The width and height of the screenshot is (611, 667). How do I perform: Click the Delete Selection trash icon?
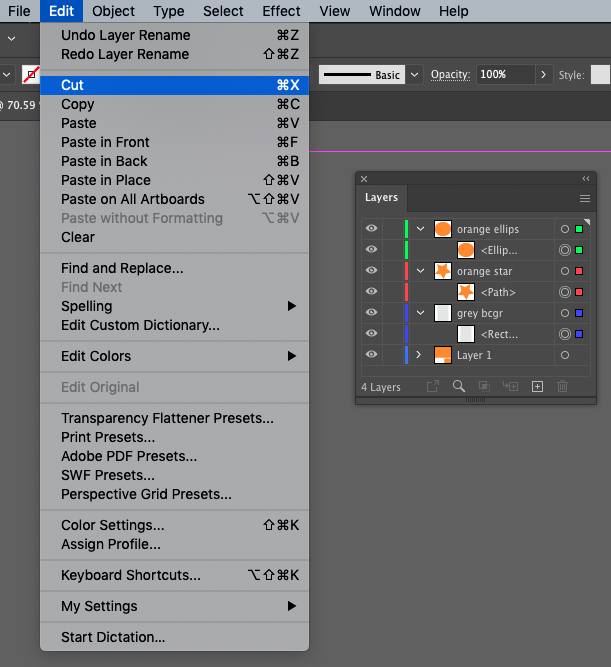562,386
